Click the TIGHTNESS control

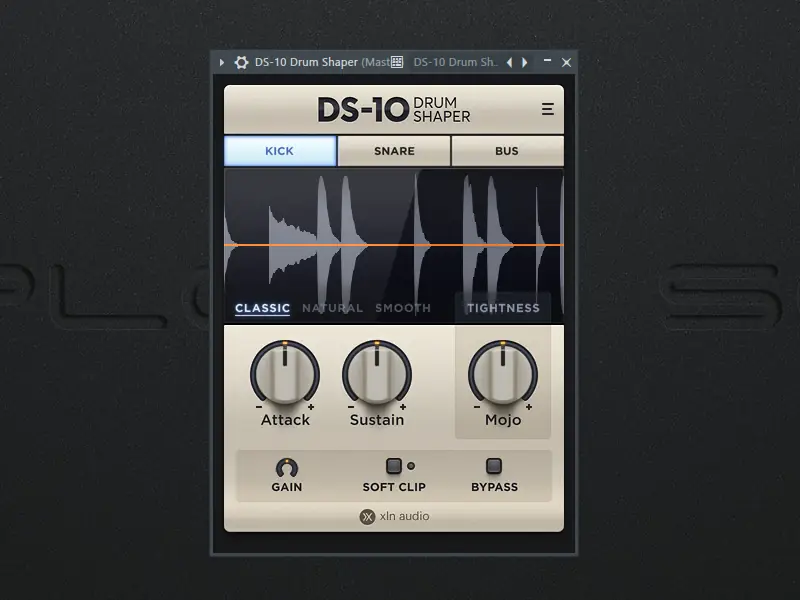pyautogui.click(x=503, y=308)
